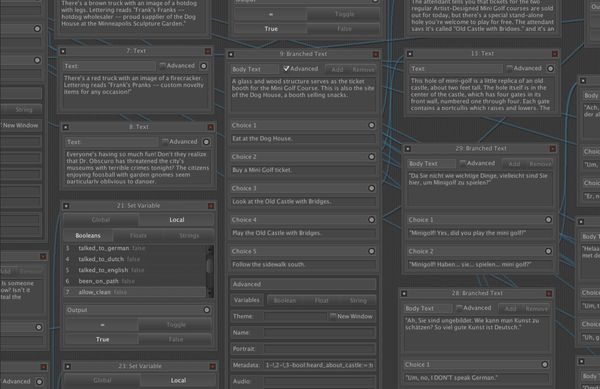Select Local scope in node 21
Image resolution: width=600 pixels, height=389 pixels.
coord(176,220)
